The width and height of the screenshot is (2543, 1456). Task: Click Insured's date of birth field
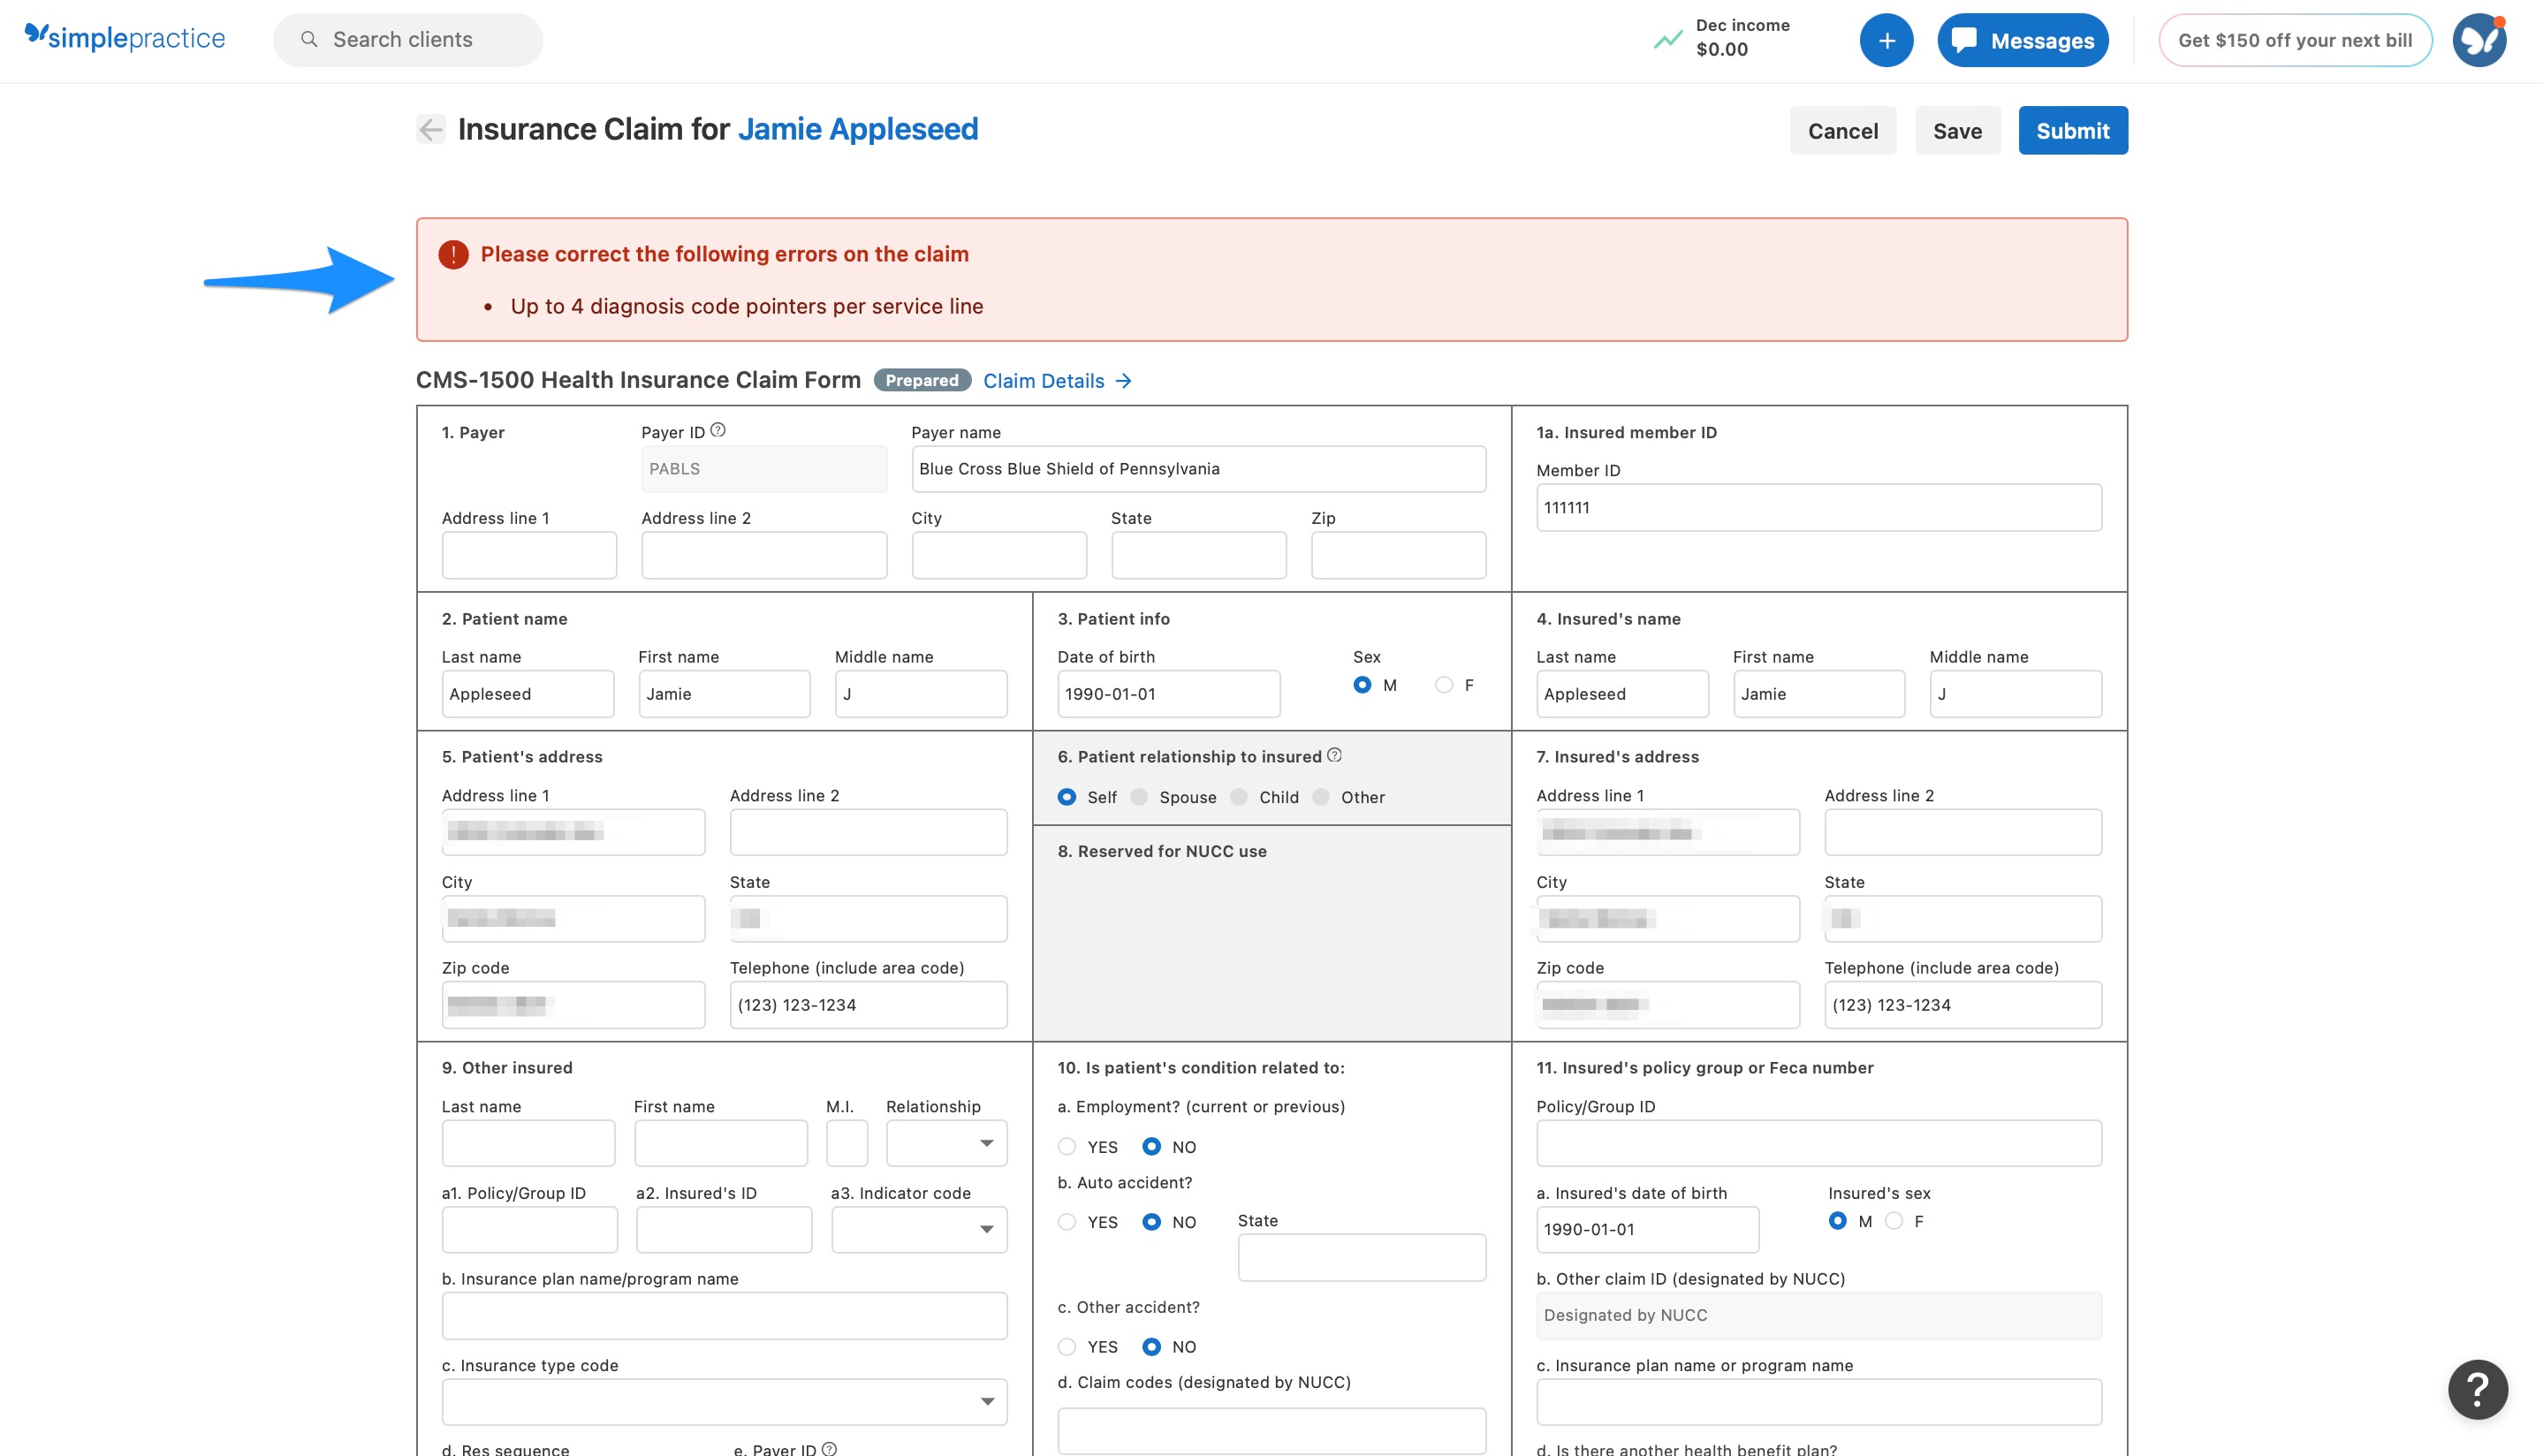click(x=1647, y=1230)
